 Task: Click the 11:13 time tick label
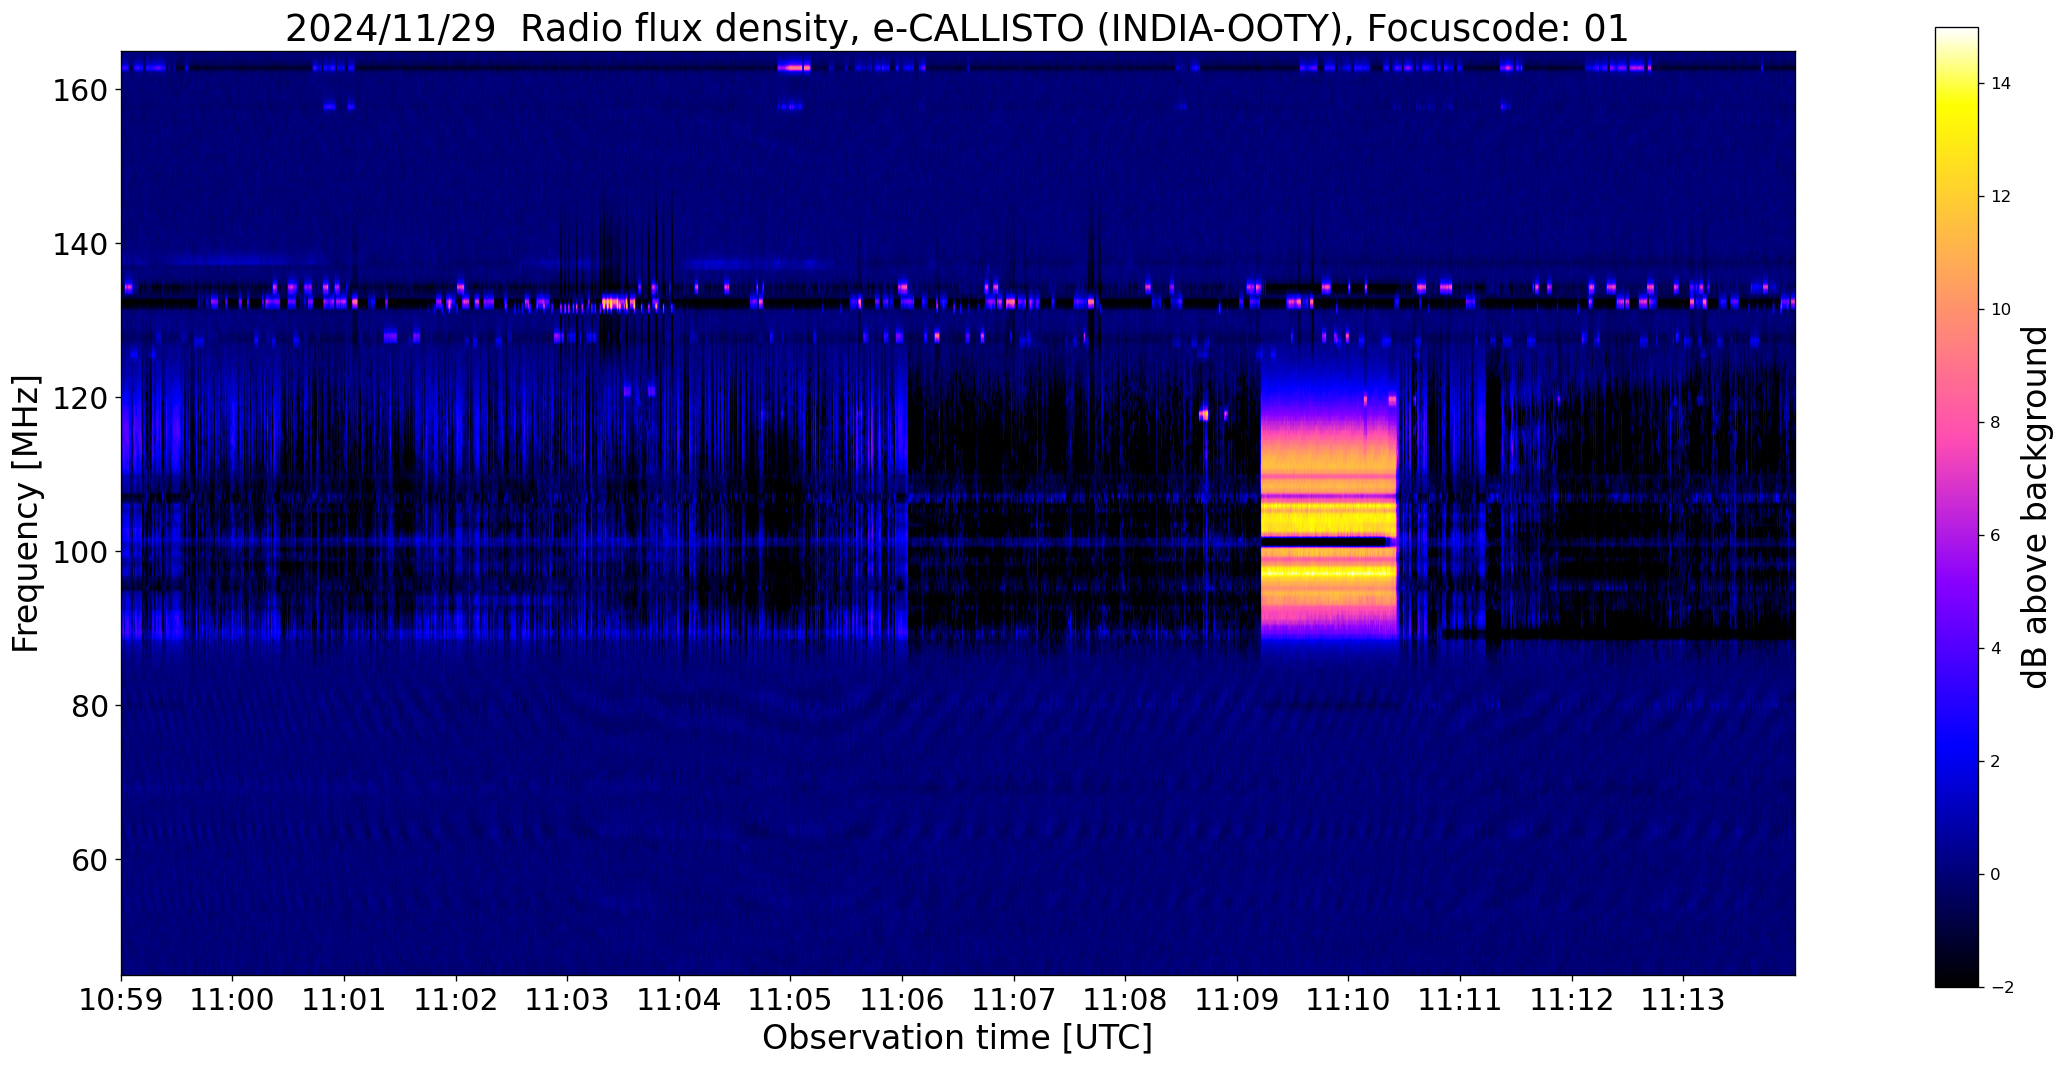1684,1000
